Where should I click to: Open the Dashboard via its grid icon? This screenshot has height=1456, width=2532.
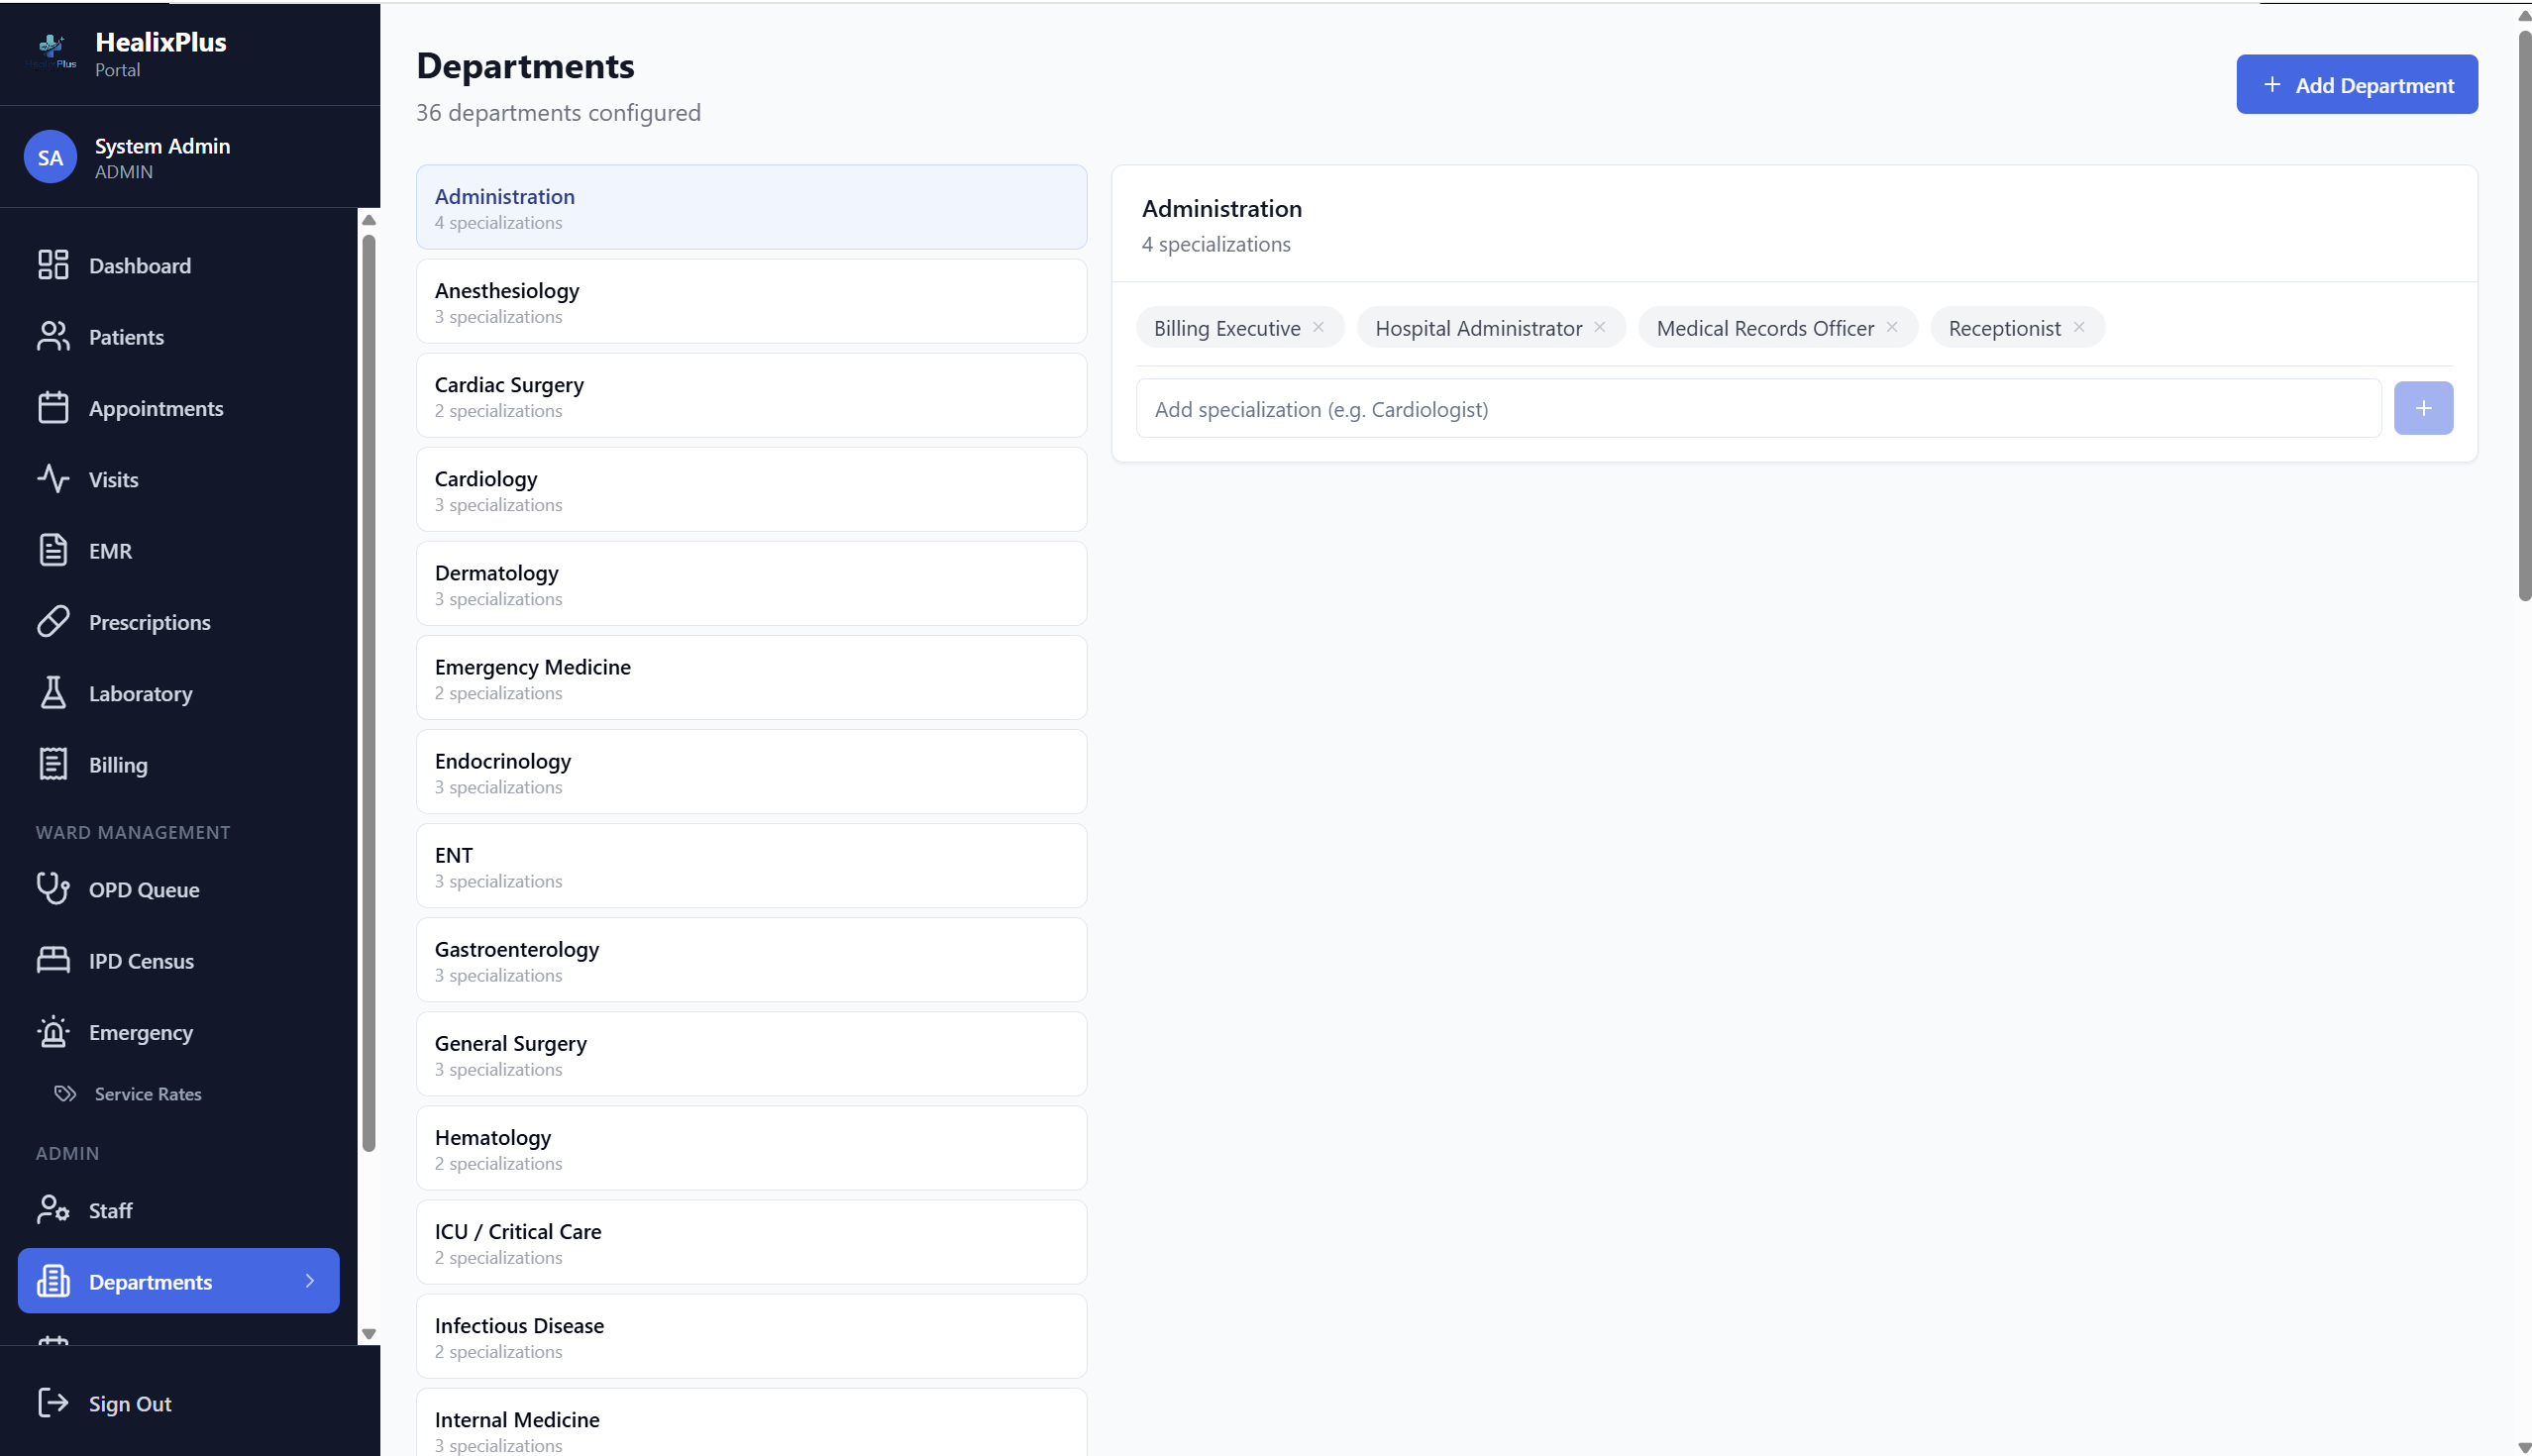(53, 265)
